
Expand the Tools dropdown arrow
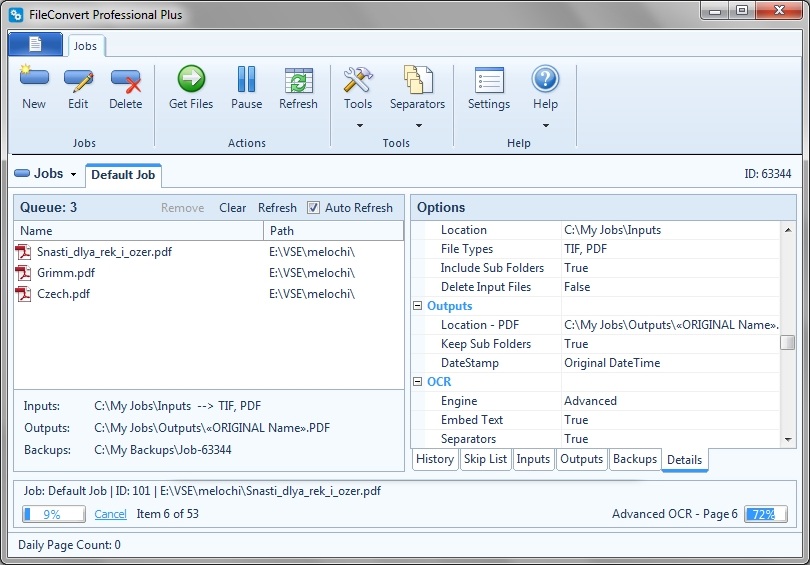tap(360, 125)
